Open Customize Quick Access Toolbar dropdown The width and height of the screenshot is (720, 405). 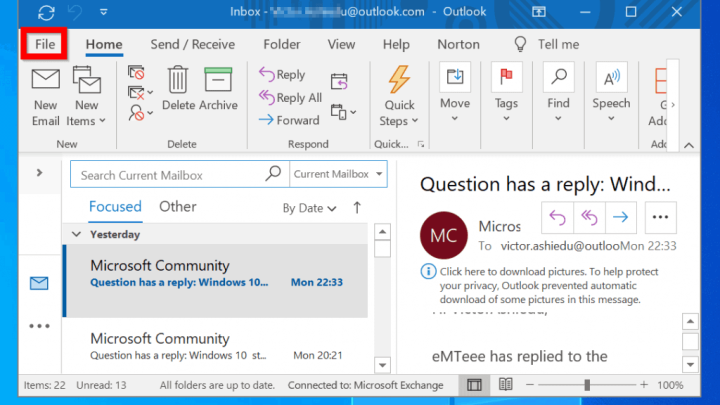(104, 12)
